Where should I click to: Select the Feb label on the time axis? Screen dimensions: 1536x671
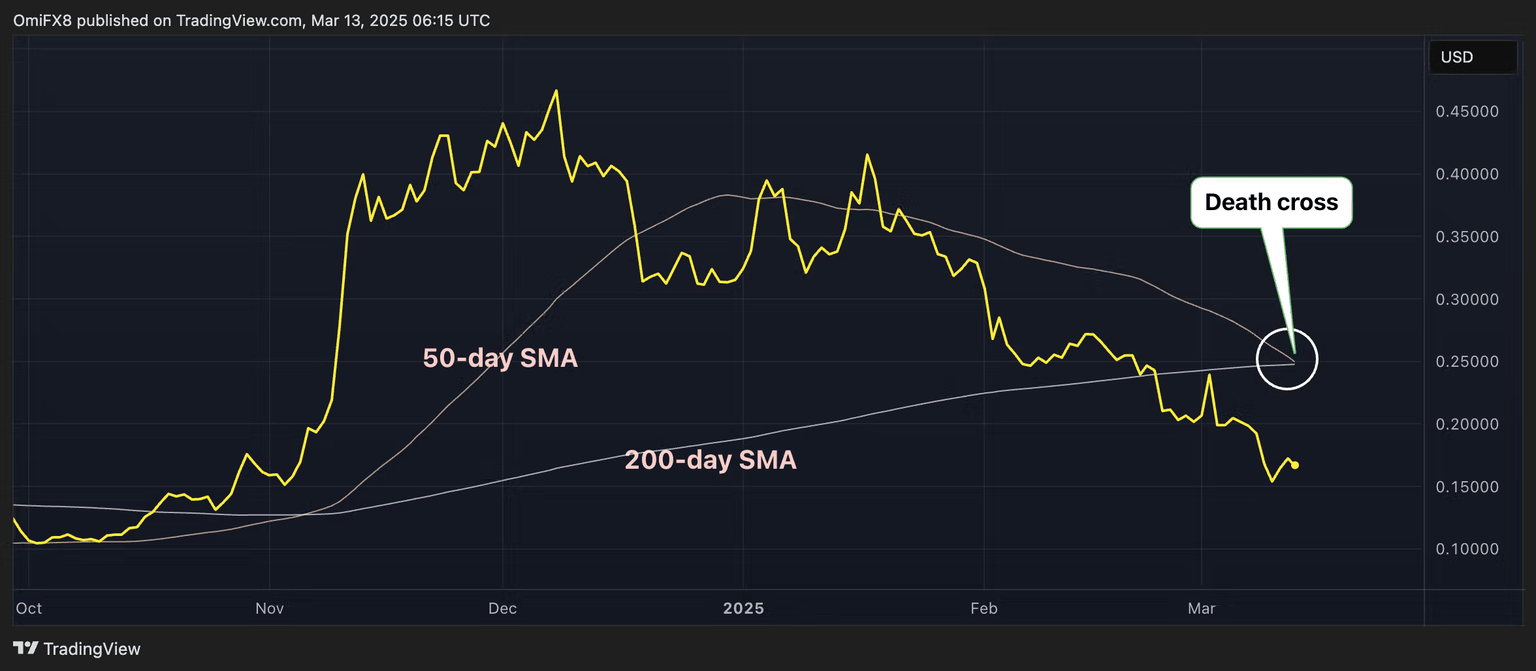983,608
